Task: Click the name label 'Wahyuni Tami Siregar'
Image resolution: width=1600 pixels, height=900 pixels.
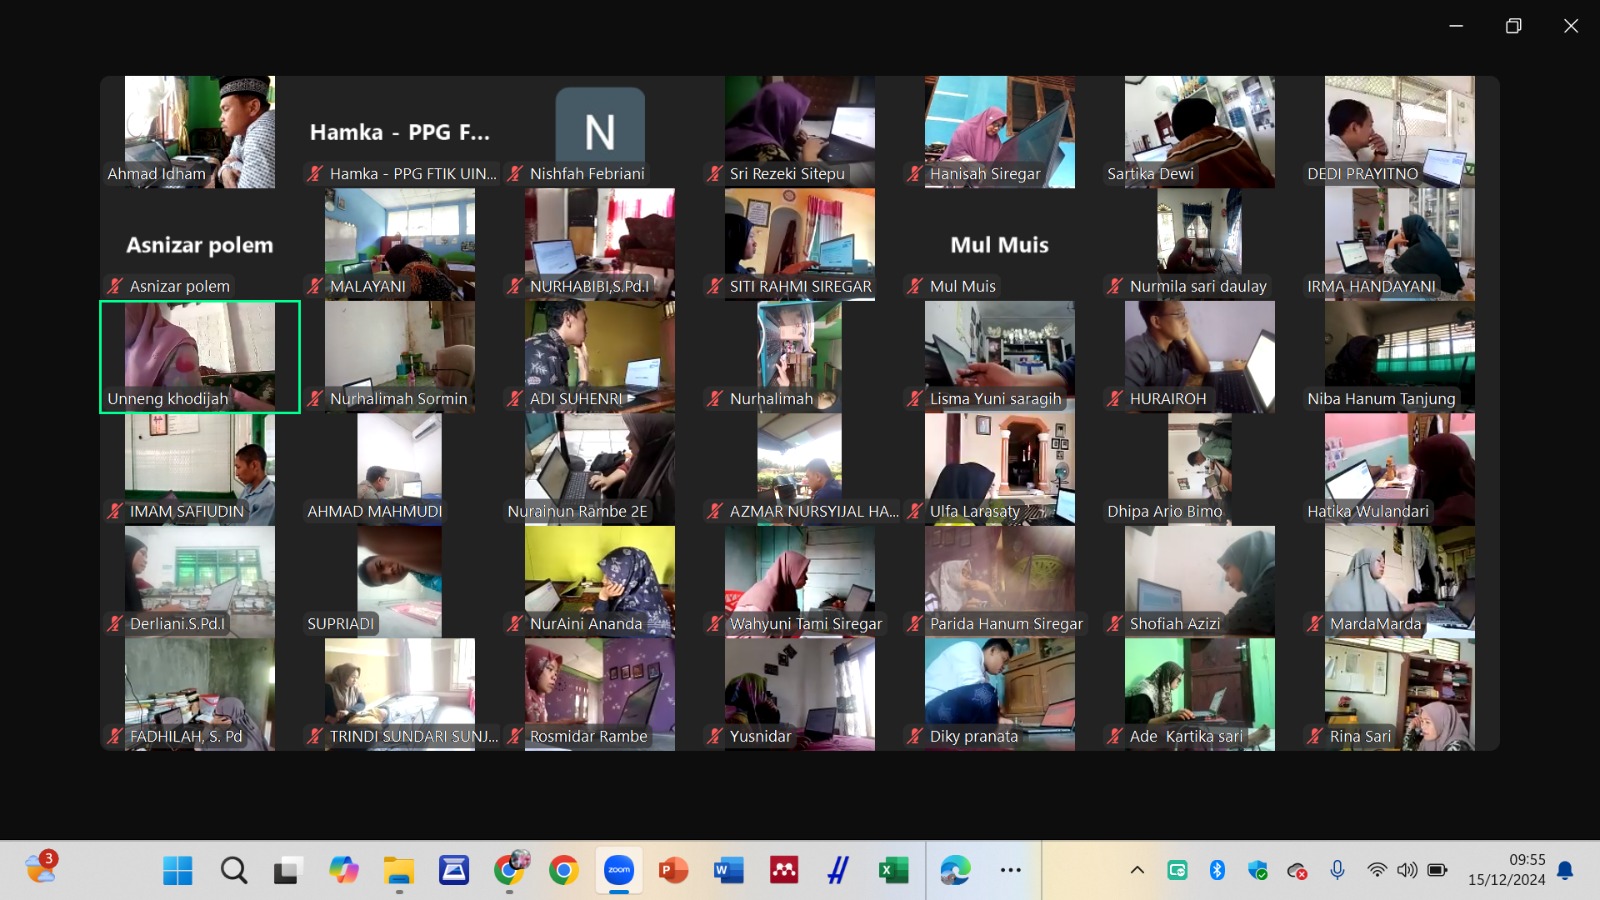Action: tap(806, 624)
